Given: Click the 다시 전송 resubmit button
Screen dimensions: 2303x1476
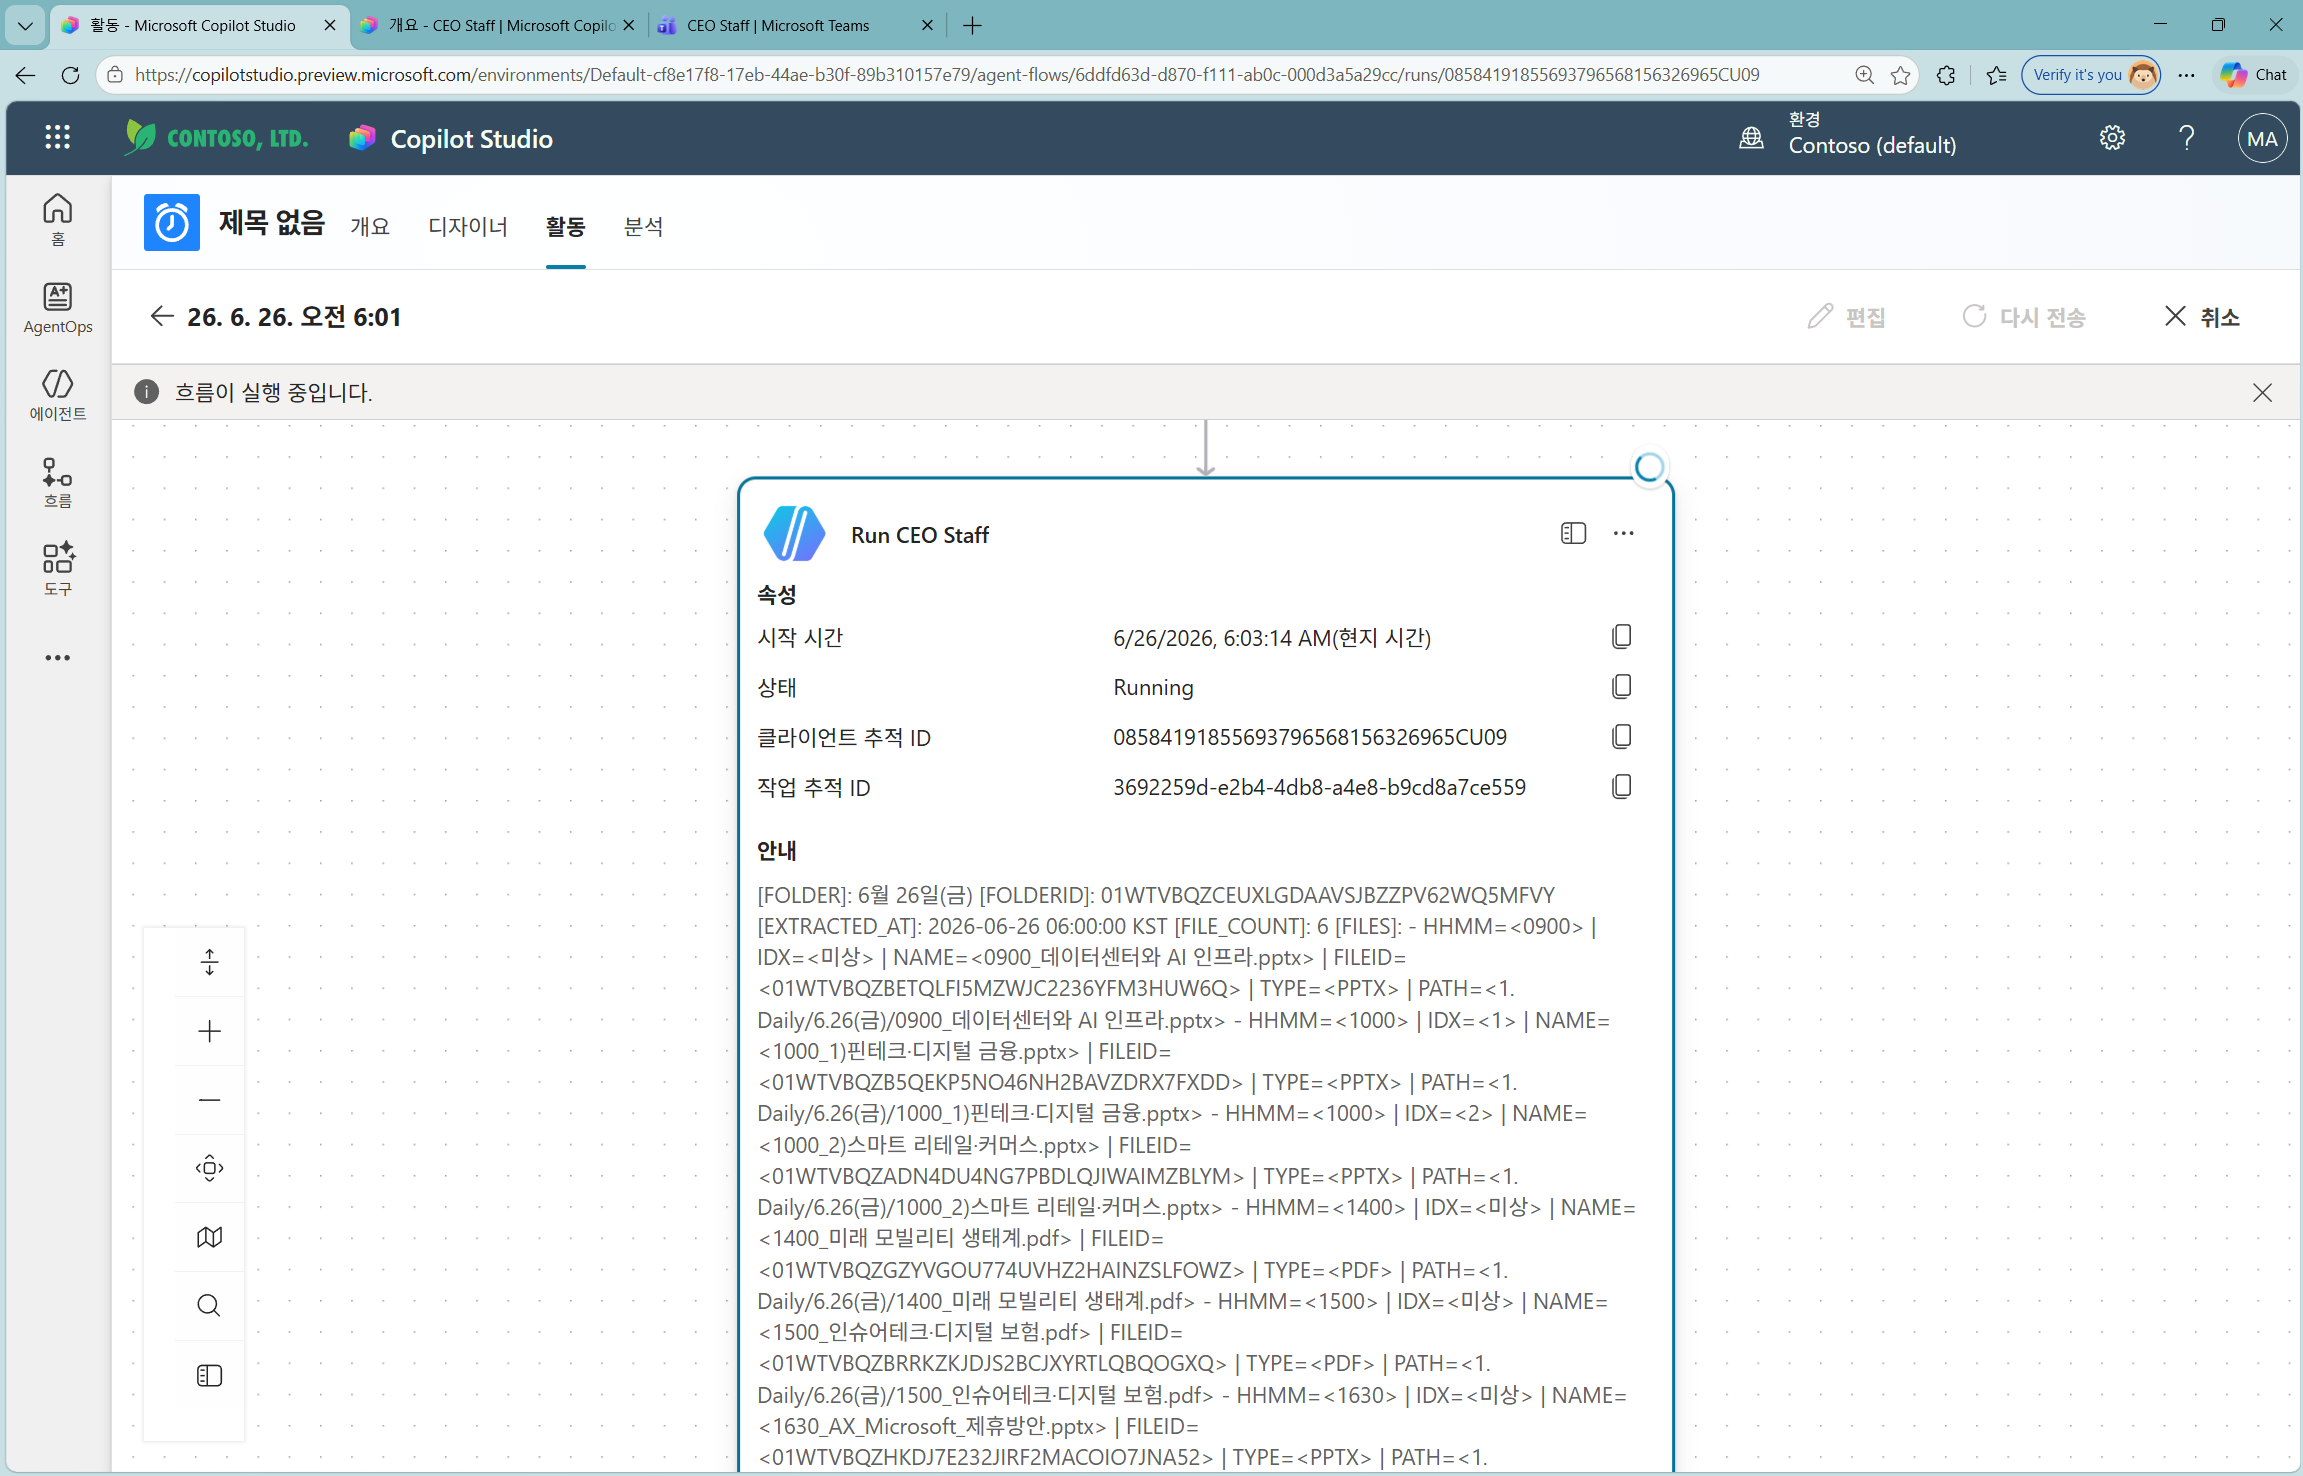Looking at the screenshot, I should [2024, 317].
